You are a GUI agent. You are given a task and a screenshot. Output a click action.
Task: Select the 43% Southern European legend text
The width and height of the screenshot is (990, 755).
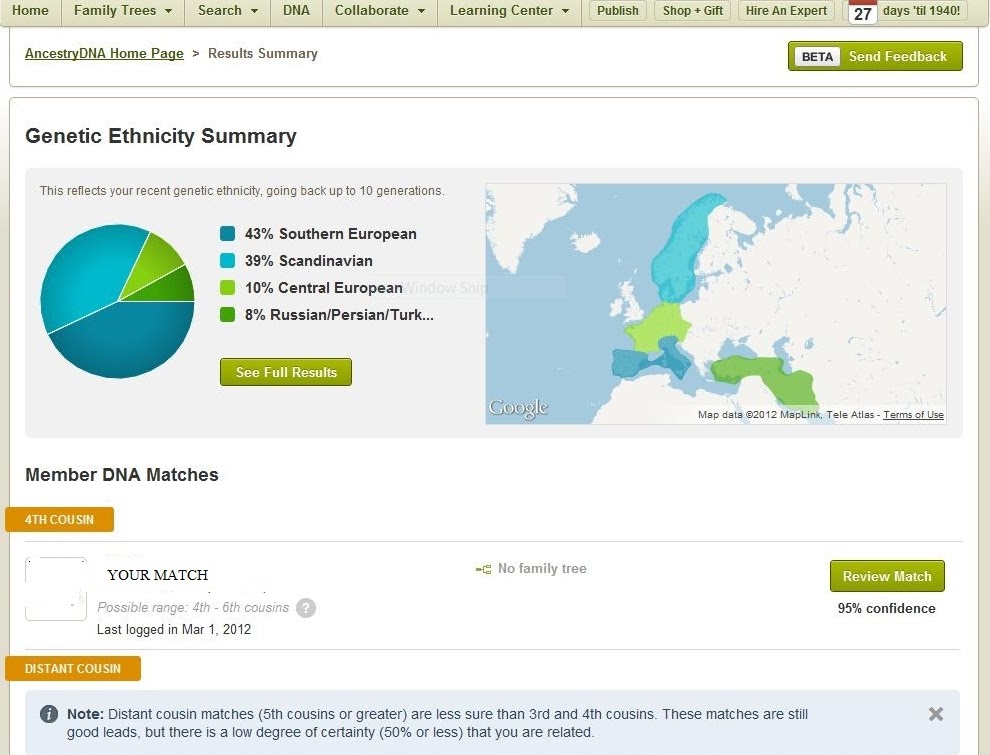[x=331, y=234]
